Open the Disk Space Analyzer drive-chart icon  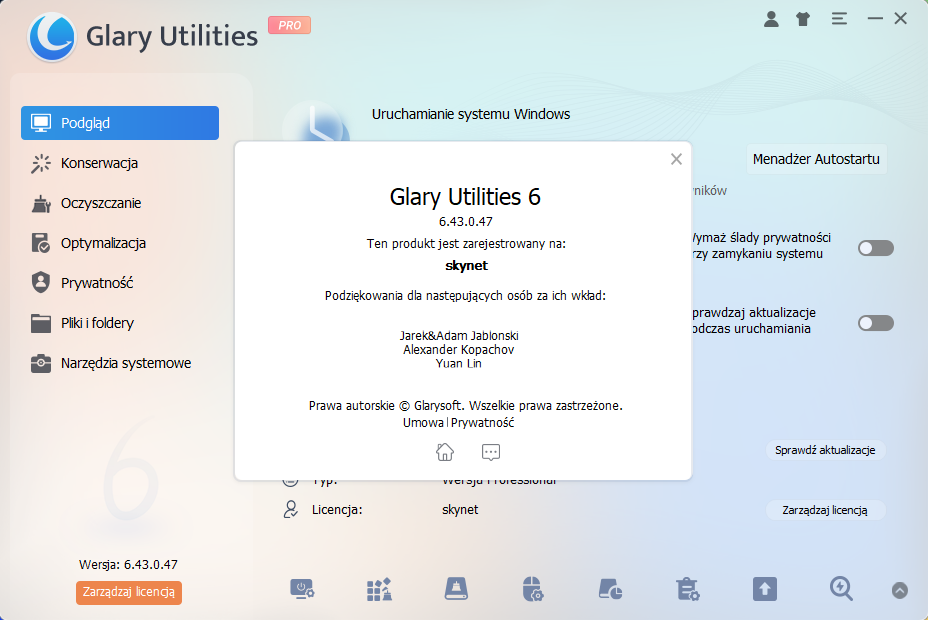click(x=610, y=589)
